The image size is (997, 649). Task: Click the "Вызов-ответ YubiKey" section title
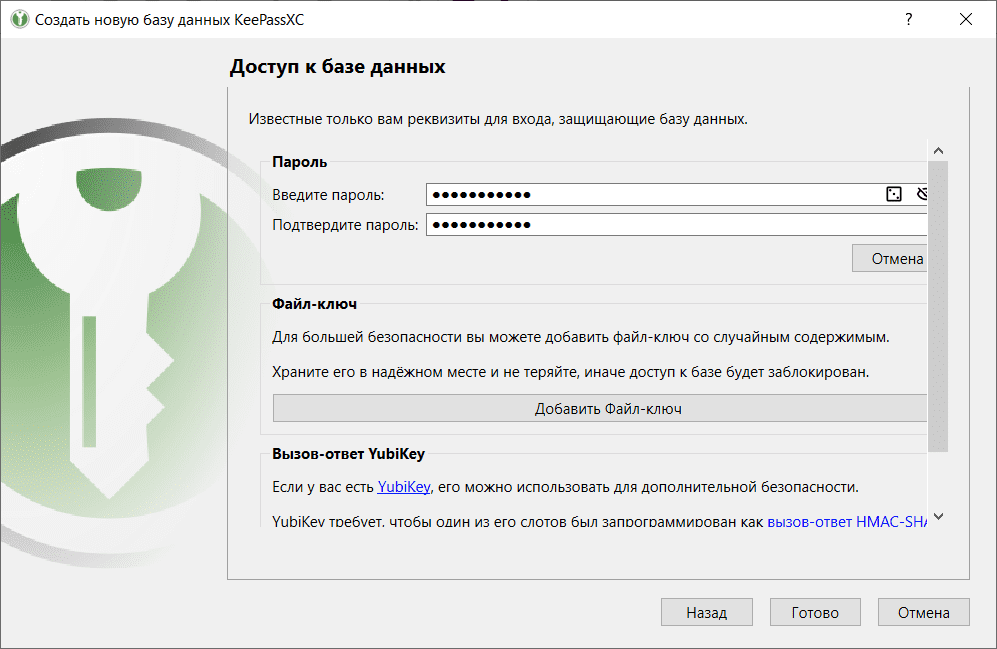[x=348, y=454]
